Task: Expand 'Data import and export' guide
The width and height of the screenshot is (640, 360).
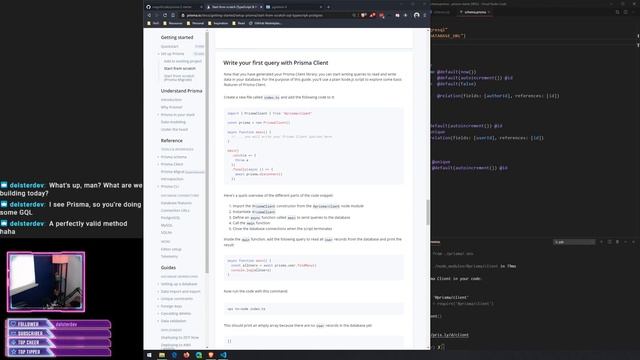Action: point(180,291)
